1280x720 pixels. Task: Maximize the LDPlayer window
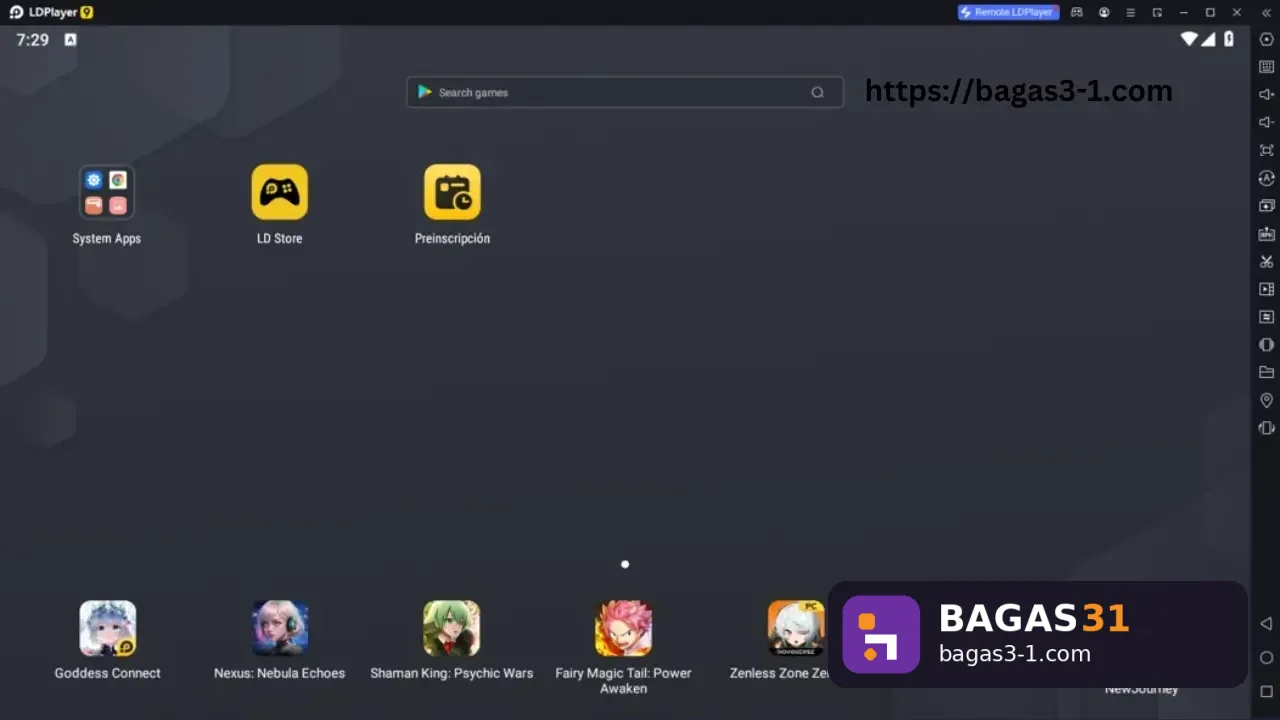1210,12
